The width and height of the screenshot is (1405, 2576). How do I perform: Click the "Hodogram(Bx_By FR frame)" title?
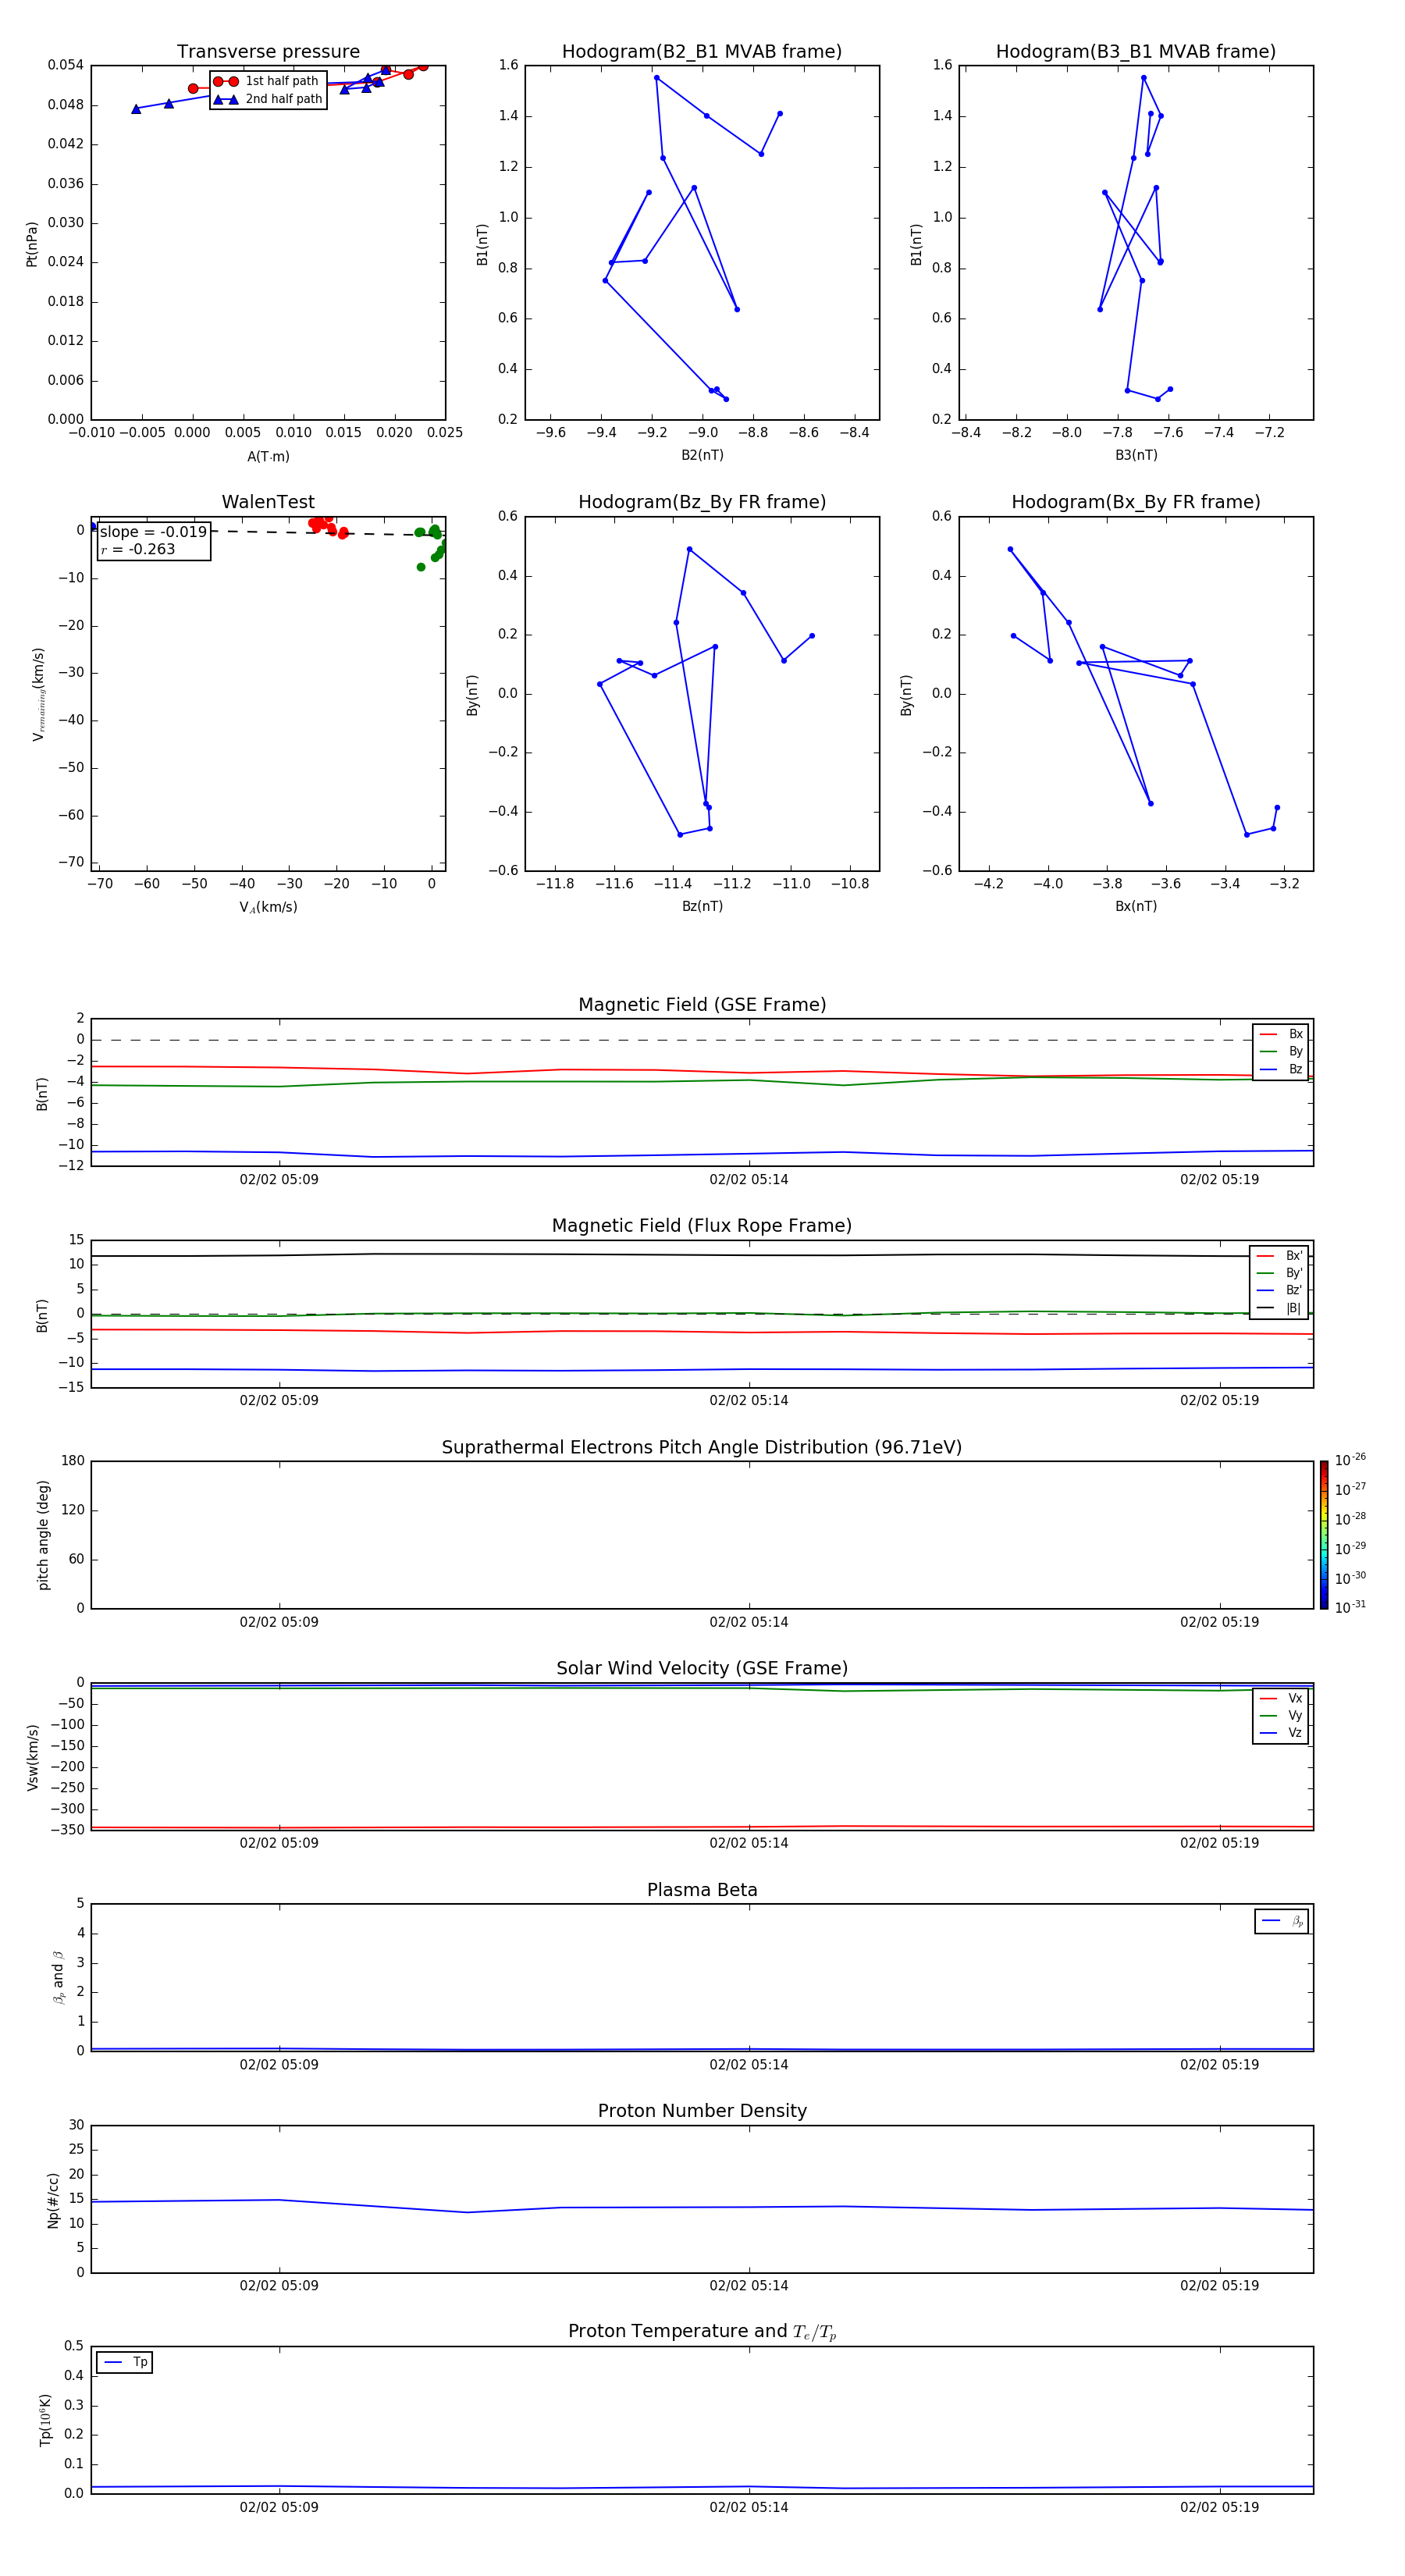(x=1136, y=502)
